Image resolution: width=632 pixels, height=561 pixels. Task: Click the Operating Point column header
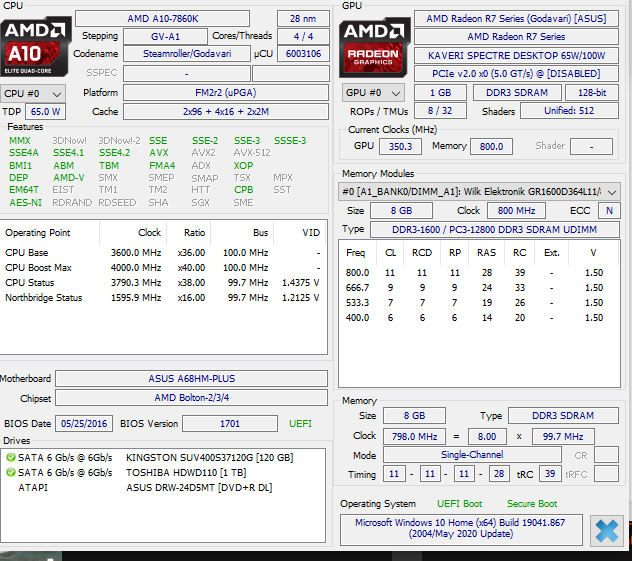click(x=50, y=233)
